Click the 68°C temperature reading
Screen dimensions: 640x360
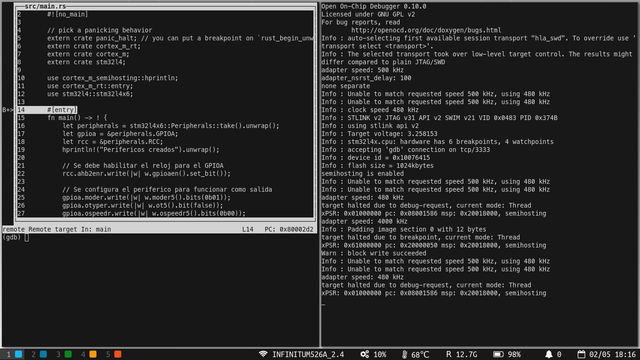pos(420,354)
